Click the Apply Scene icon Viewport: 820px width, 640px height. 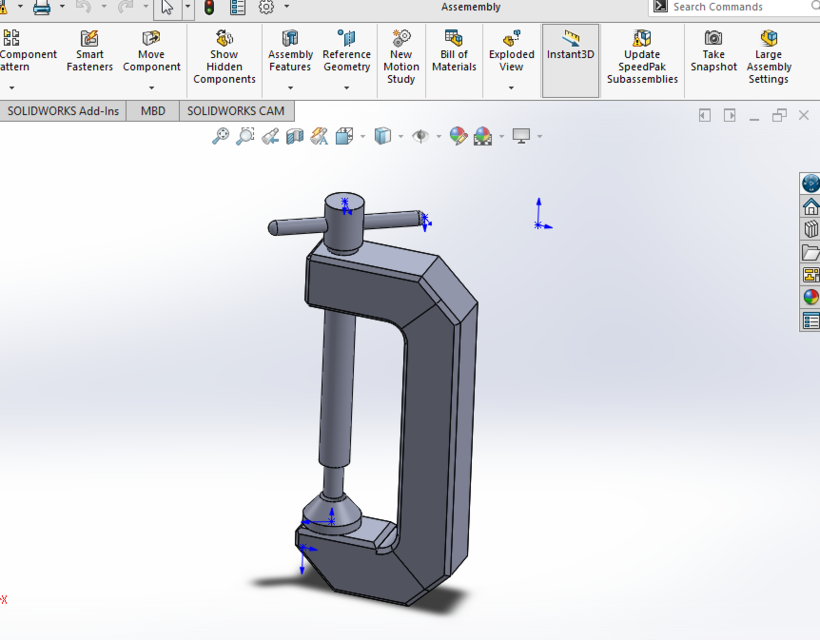pyautogui.click(x=482, y=136)
